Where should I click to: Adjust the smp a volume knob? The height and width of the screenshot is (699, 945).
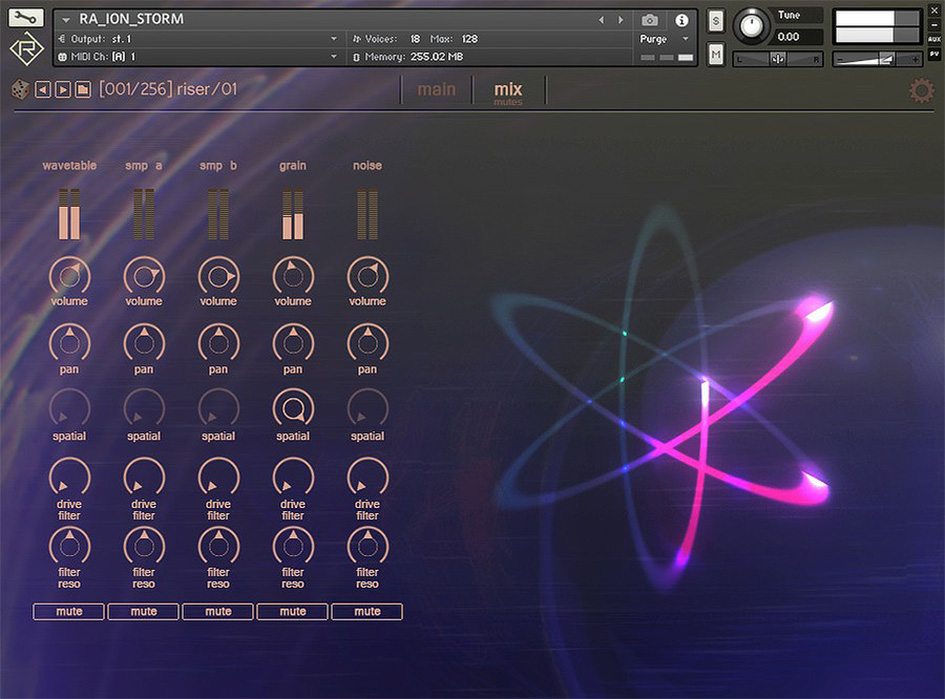point(144,277)
